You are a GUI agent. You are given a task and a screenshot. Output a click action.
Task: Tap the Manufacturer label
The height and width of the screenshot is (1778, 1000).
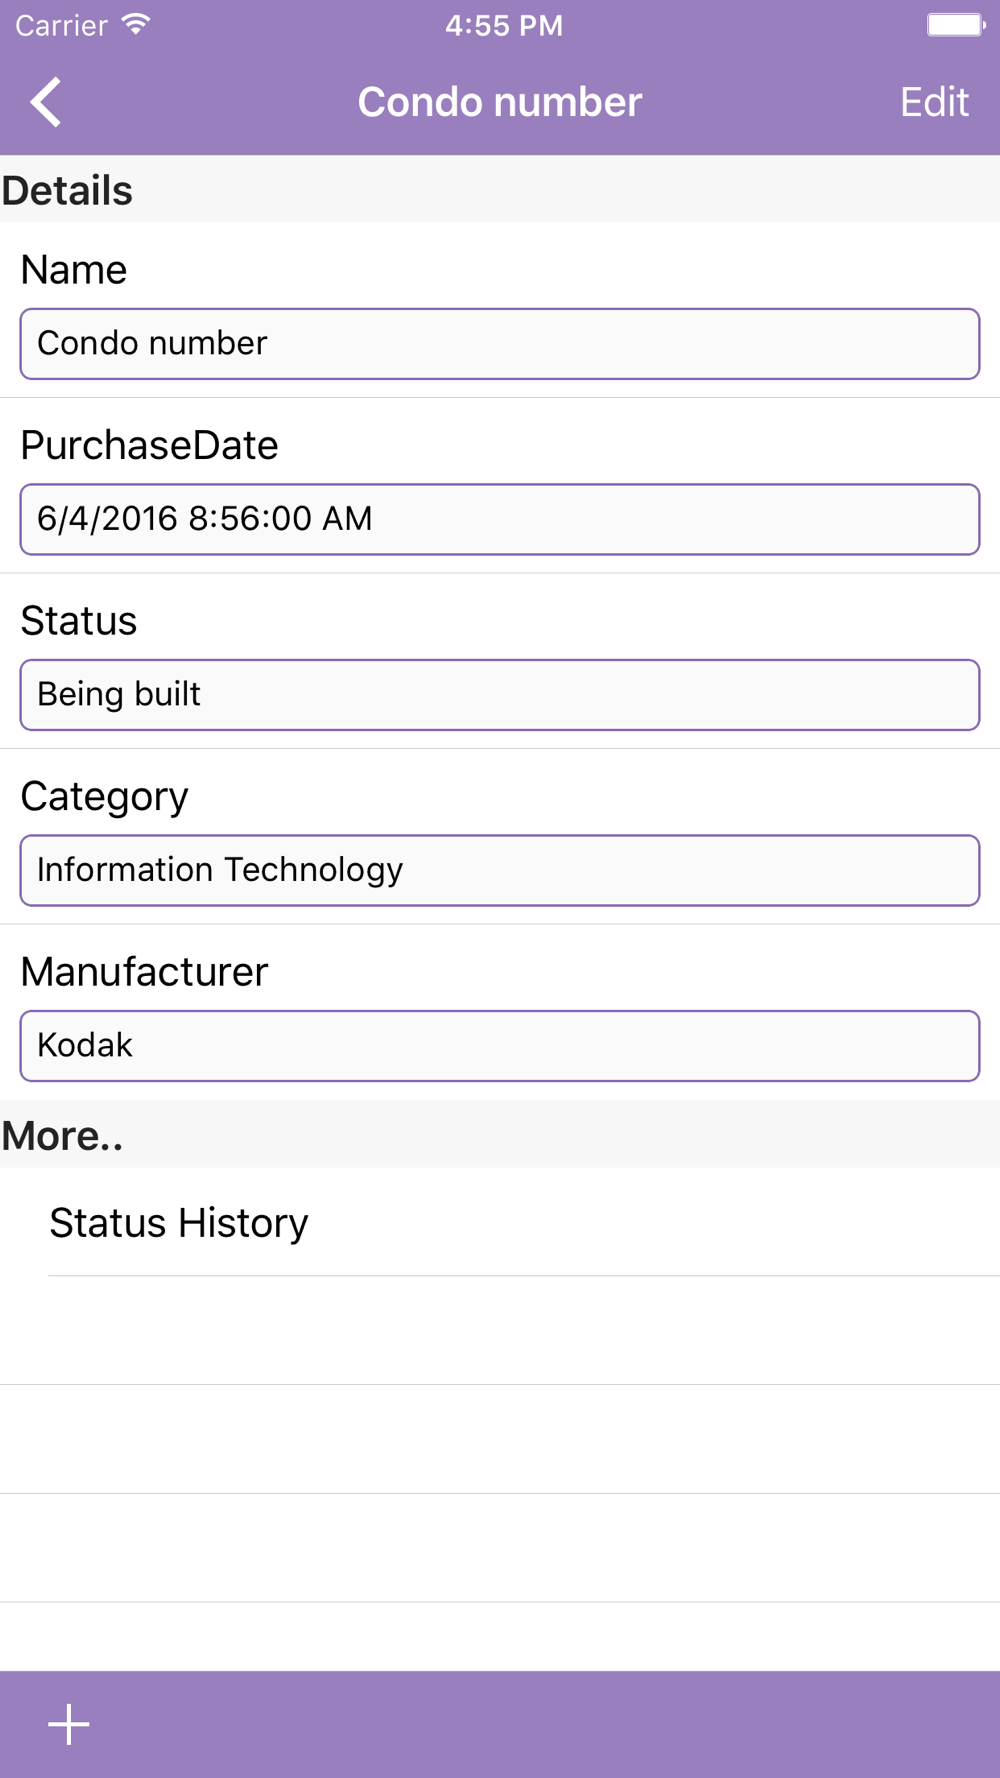(x=145, y=972)
